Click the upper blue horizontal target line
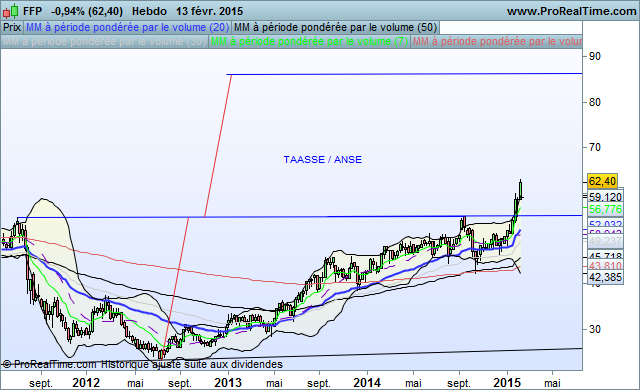Viewport: 640px width, 390px height. pos(404,74)
